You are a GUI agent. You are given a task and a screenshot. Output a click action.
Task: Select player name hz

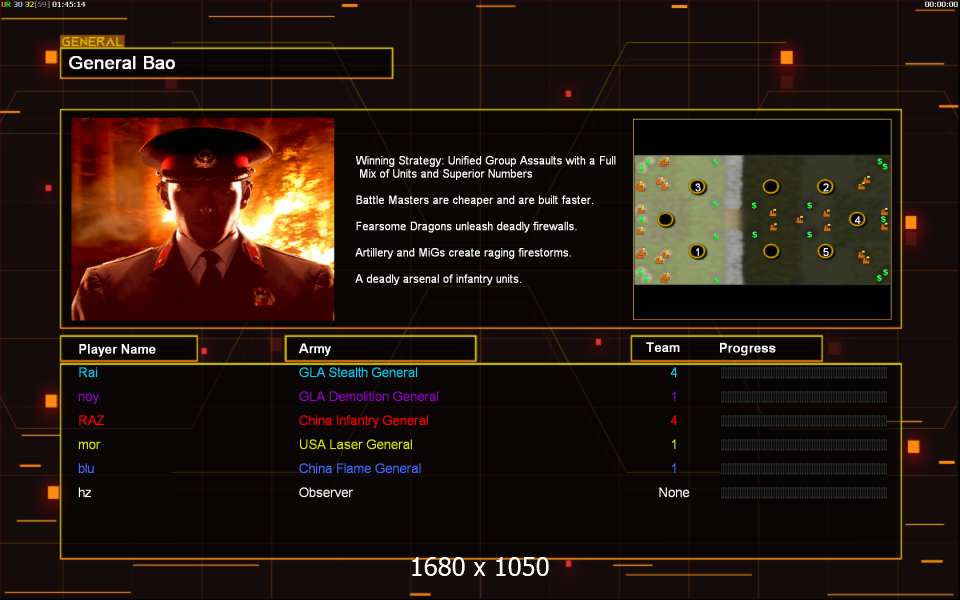coord(84,492)
